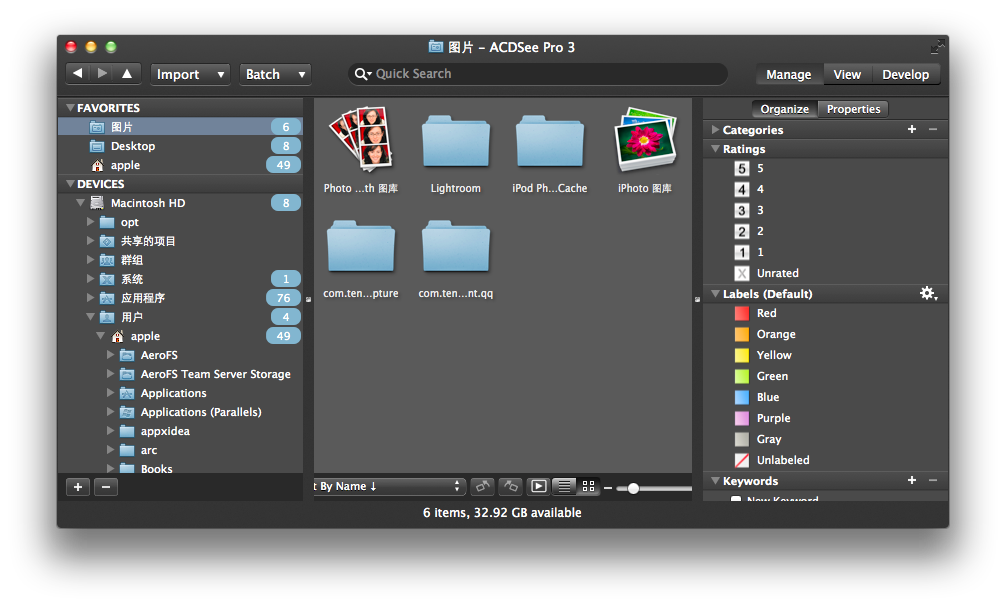1006x607 pixels.
Task: Filter by the Unlabeled swatch
Action: (x=742, y=460)
